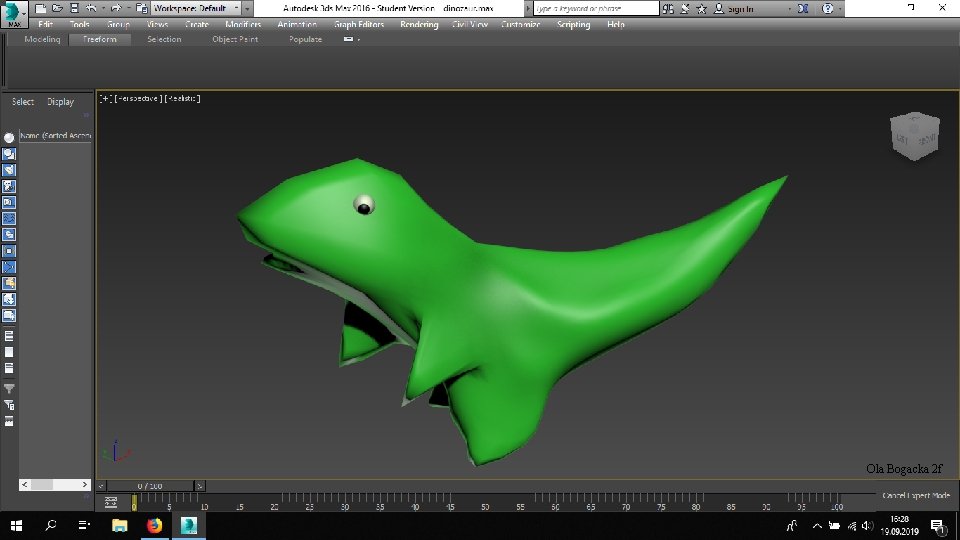Click the Redo arrow icon

(x=116, y=8)
